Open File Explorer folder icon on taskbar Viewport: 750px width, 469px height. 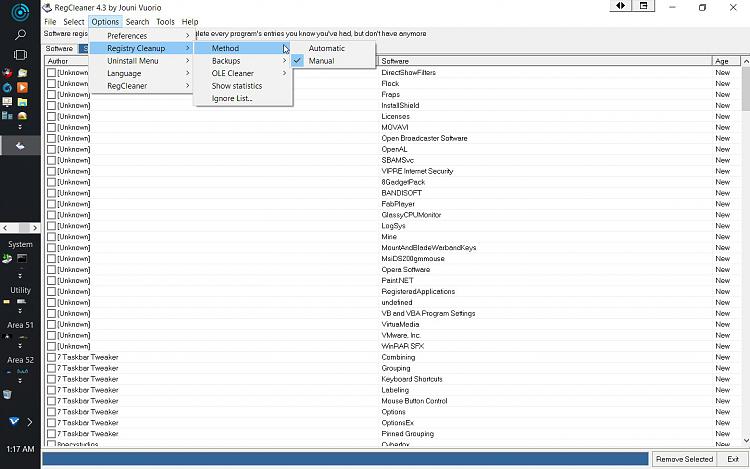point(22,102)
